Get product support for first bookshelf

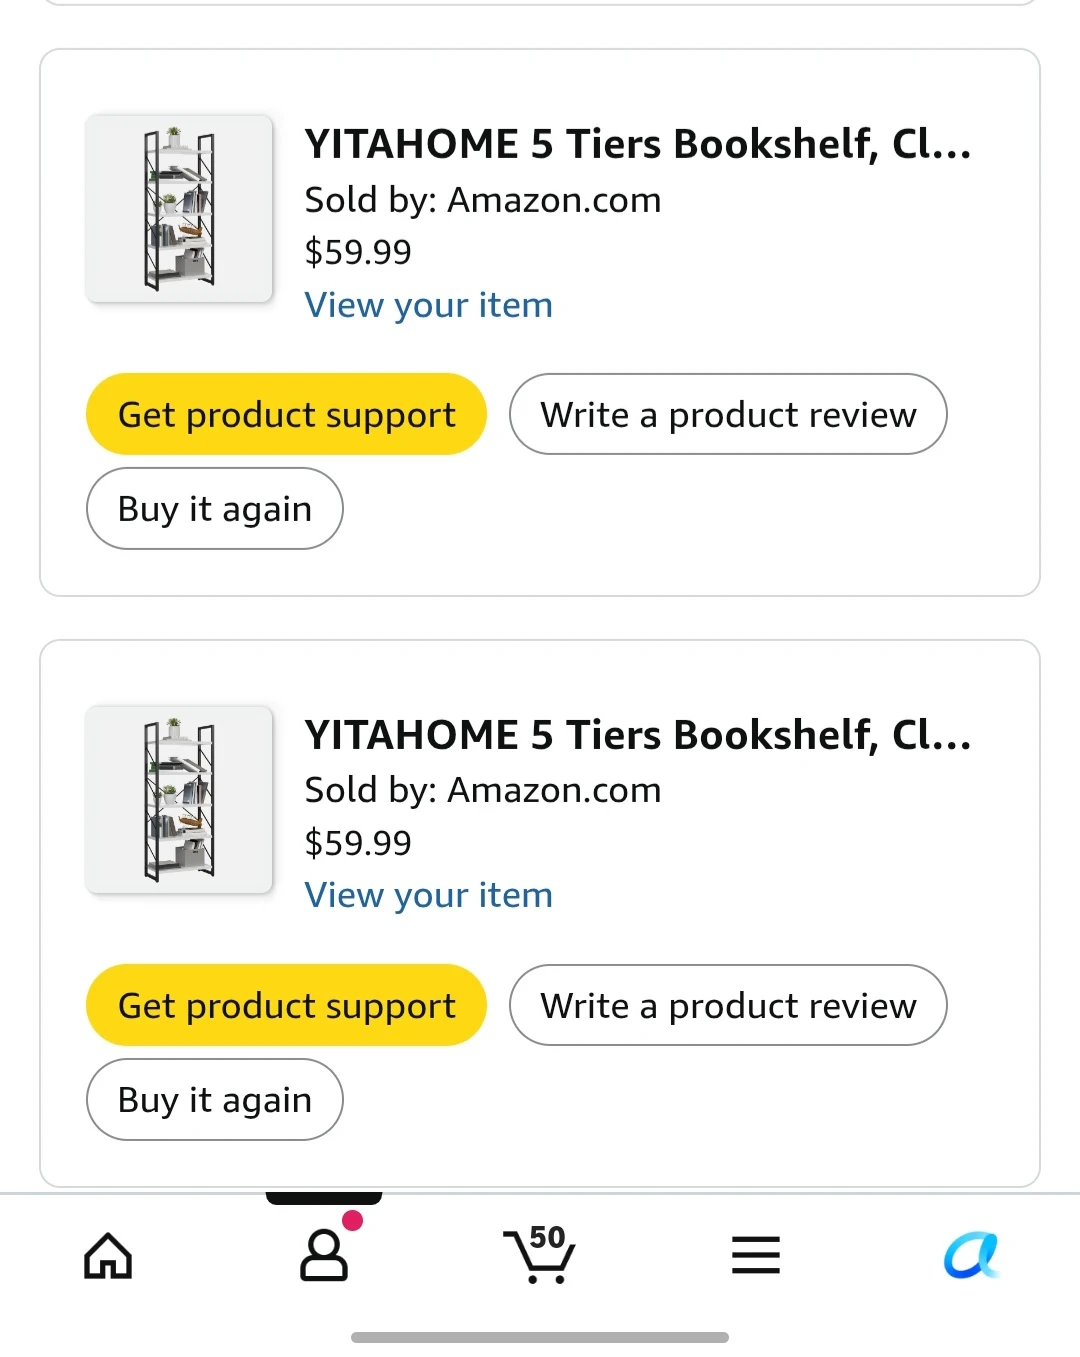pyautogui.click(x=286, y=414)
